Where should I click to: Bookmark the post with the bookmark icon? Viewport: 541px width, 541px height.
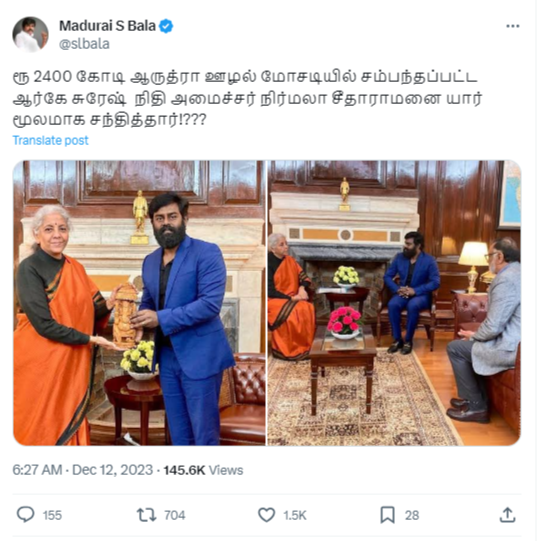[387, 515]
